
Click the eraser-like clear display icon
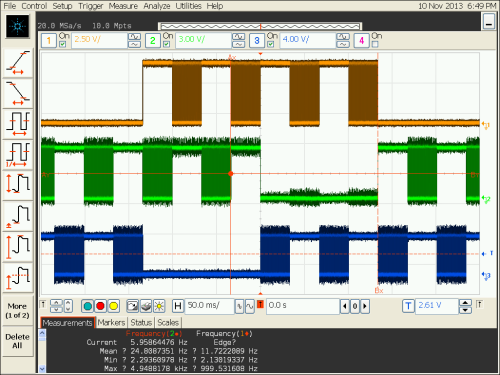tap(146, 306)
